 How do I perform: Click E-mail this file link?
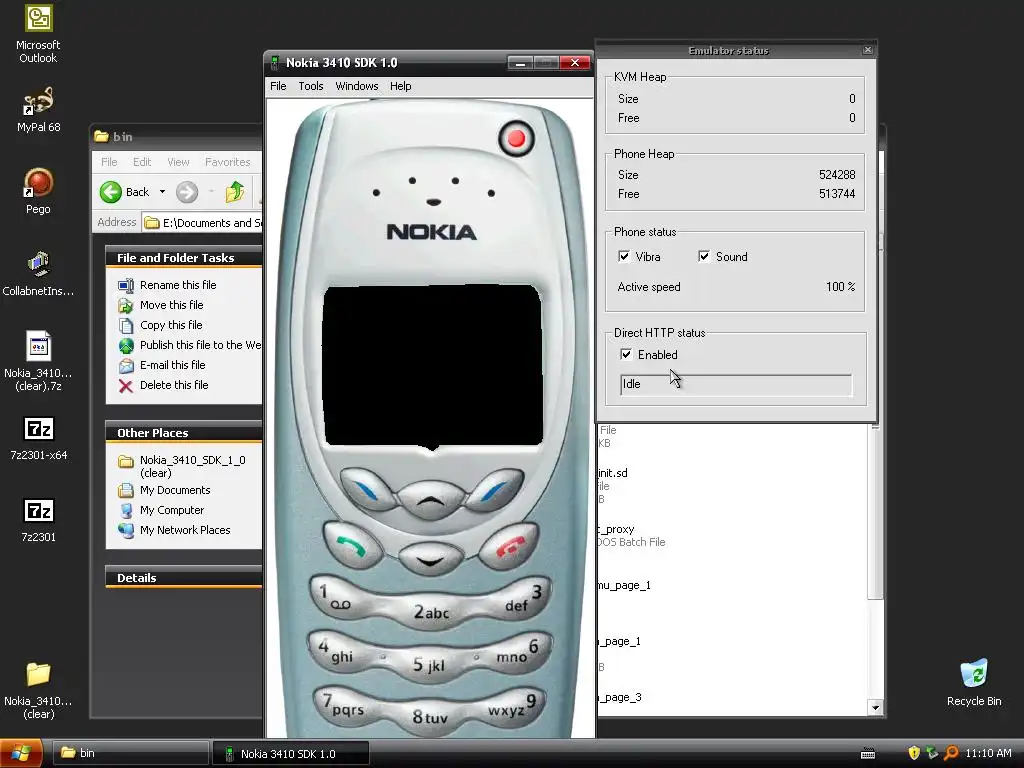172,365
